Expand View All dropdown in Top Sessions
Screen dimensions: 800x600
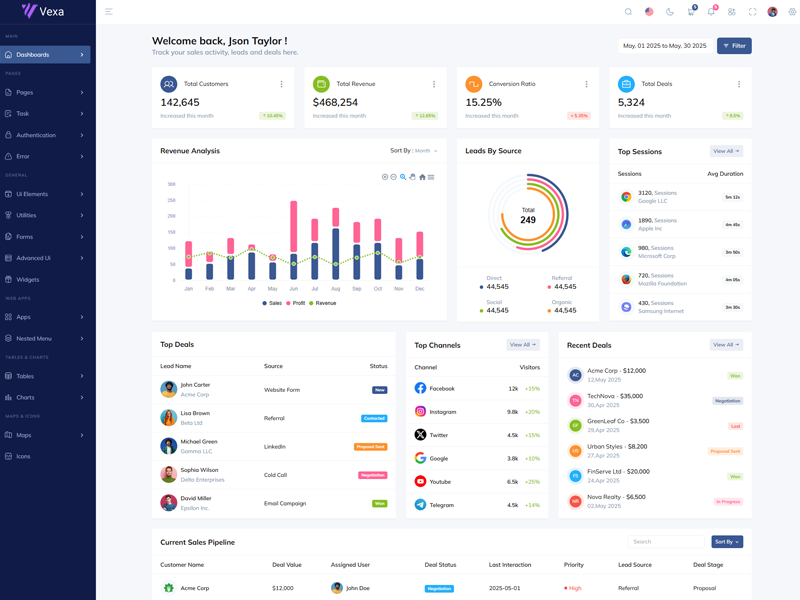point(726,151)
